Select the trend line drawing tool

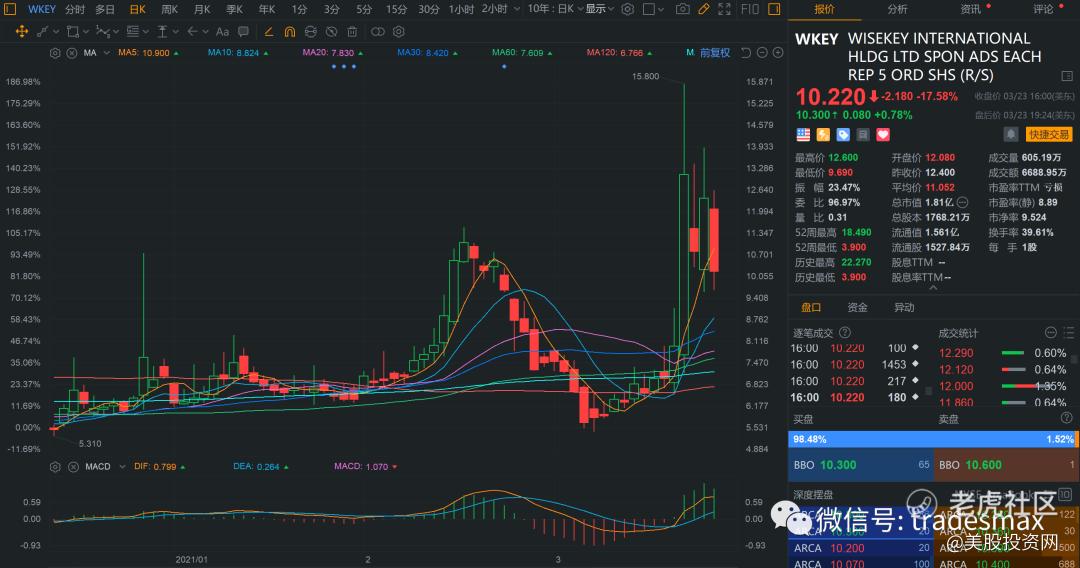tap(43, 32)
